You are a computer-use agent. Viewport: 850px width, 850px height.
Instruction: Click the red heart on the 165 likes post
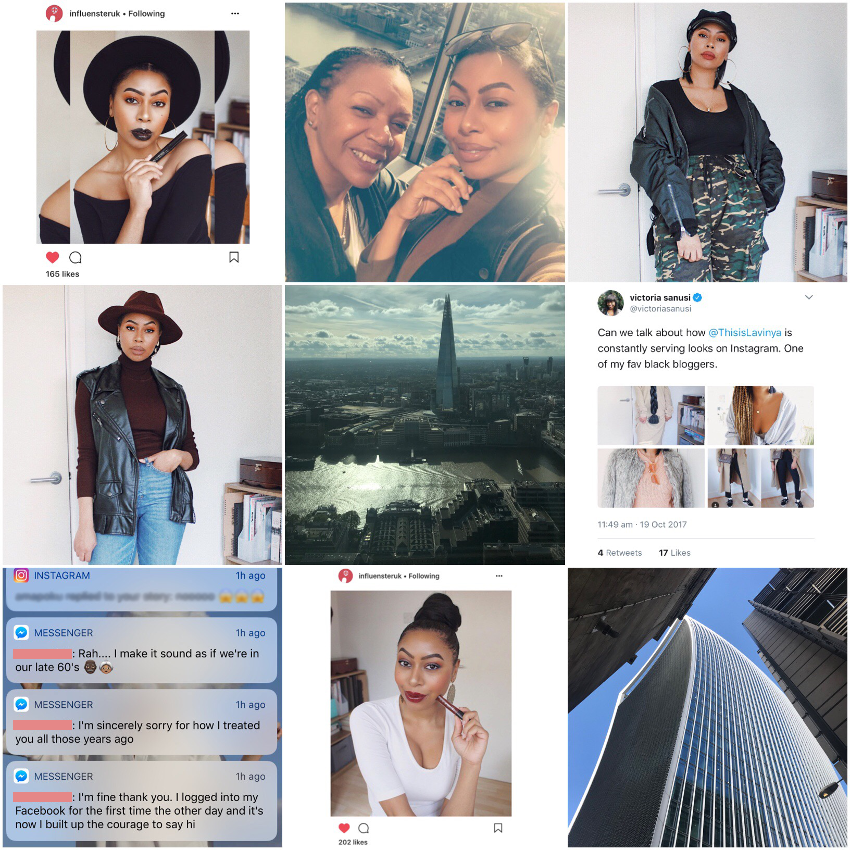[x=53, y=257]
